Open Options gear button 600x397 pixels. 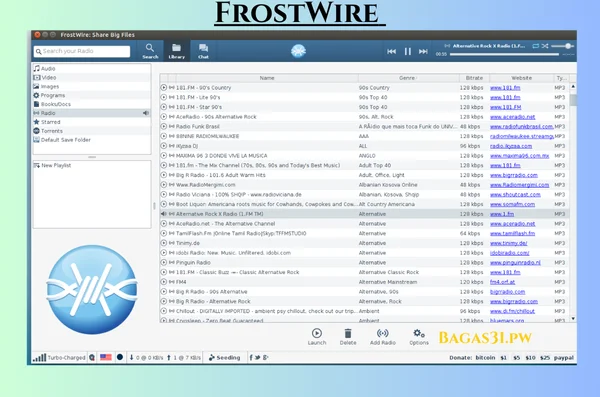click(x=419, y=337)
